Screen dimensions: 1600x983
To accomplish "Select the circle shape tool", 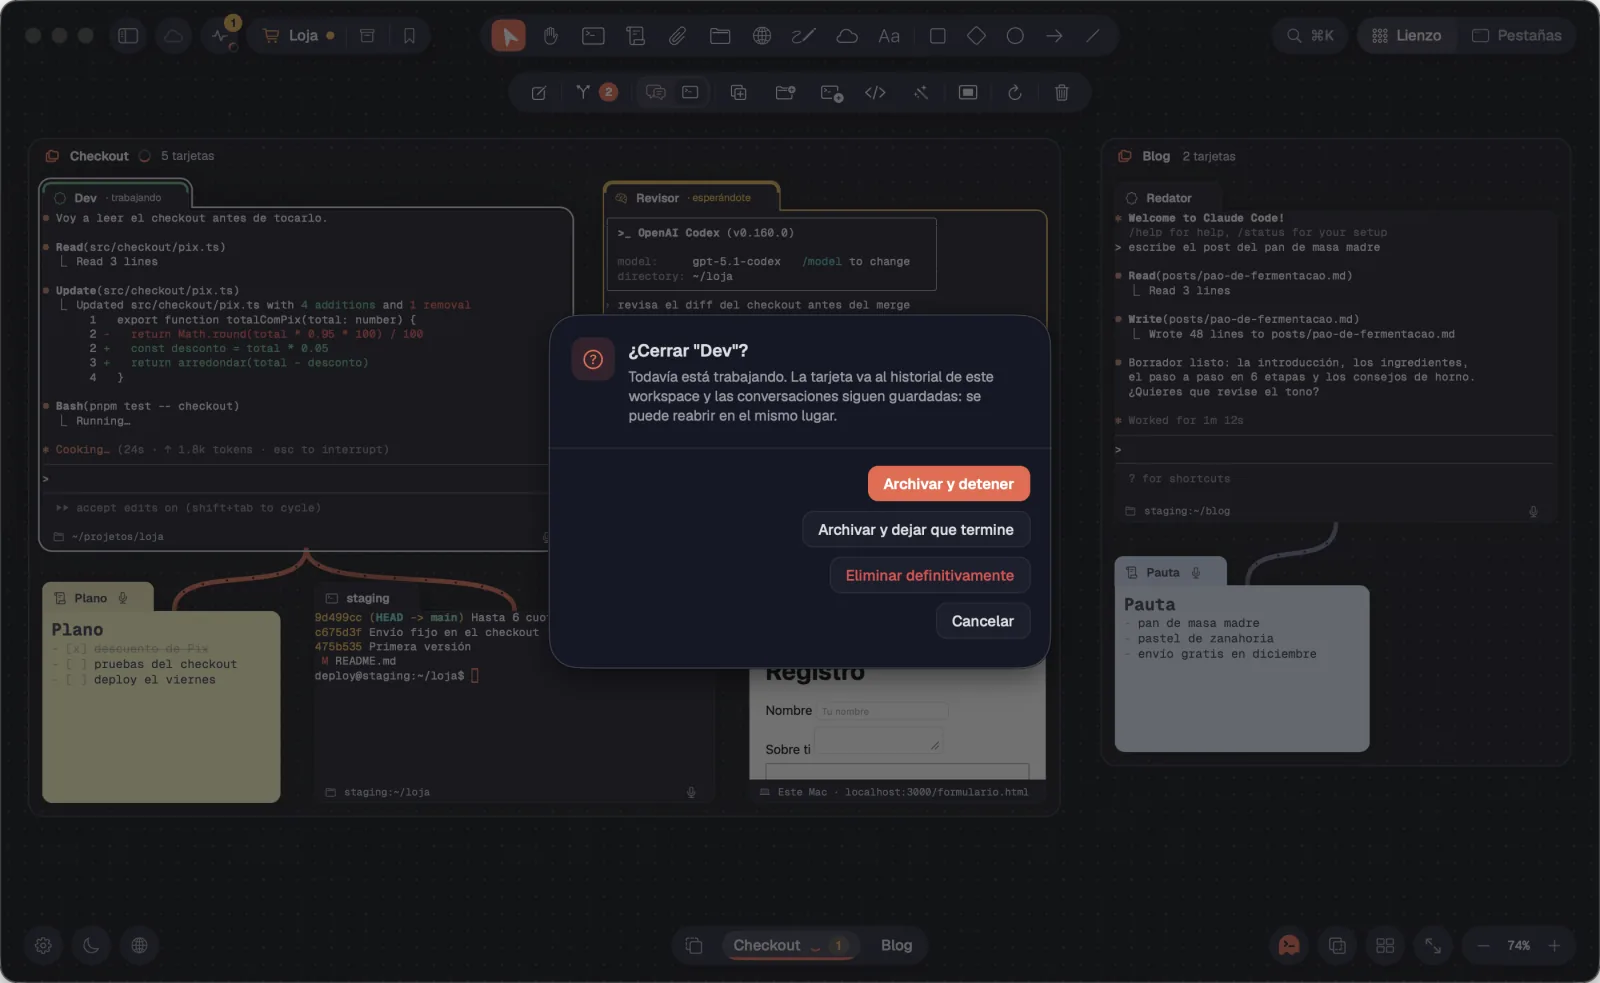I will click(1015, 36).
